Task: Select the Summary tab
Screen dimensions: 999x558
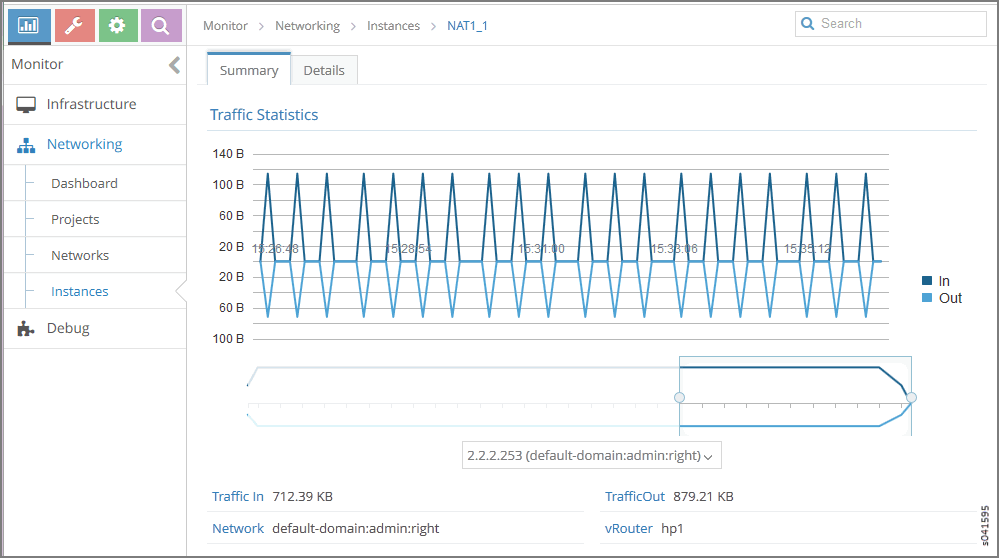Action: (249, 70)
